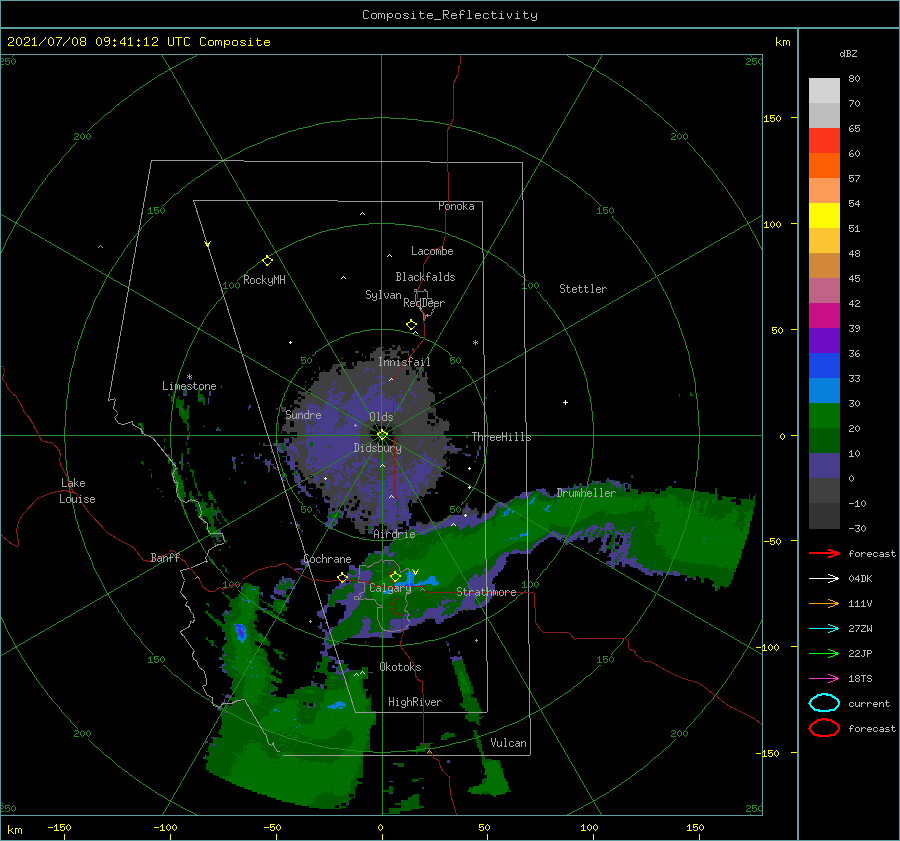Click the Airdrie label
This screenshot has height=841, width=900.
(x=394, y=534)
